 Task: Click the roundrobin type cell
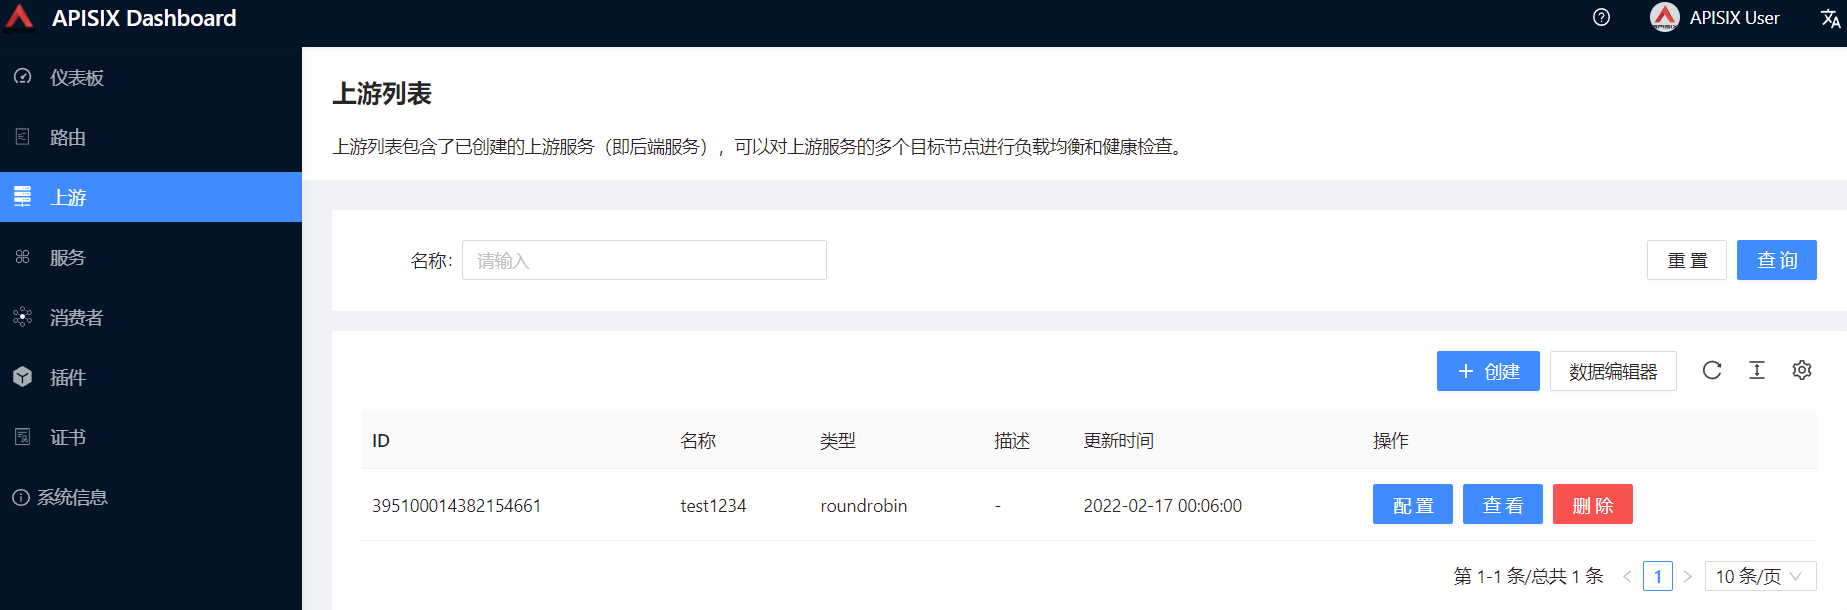pyautogui.click(x=864, y=506)
